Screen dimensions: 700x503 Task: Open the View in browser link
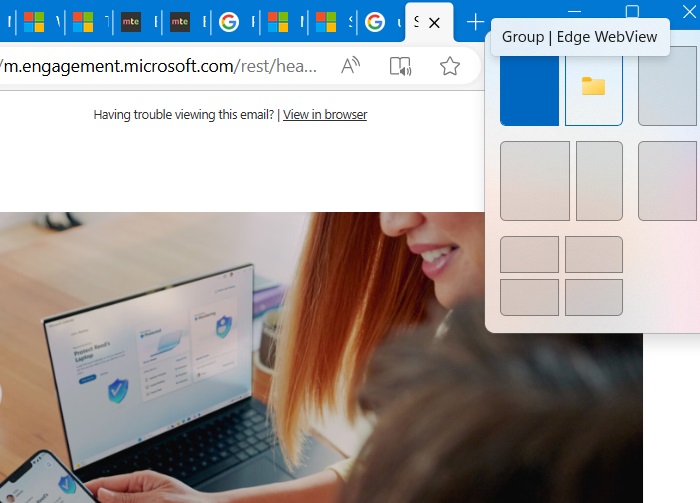coord(325,115)
